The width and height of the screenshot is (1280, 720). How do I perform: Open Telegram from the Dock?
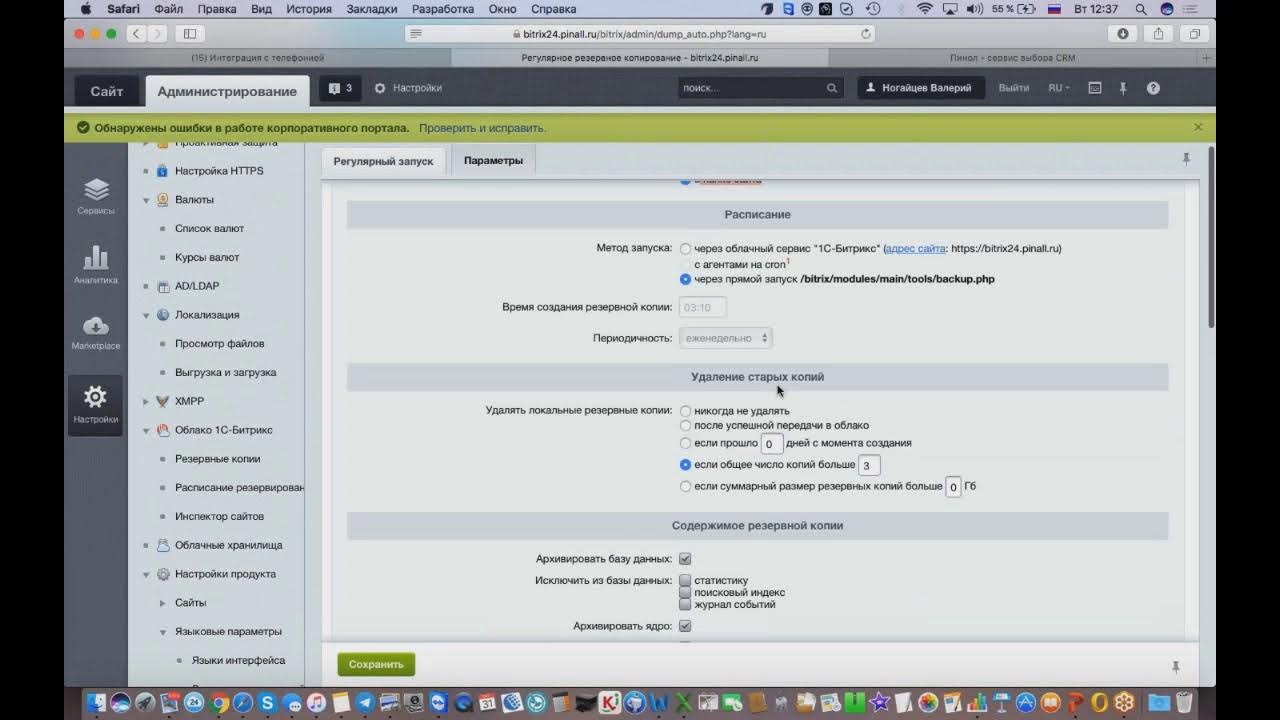(x=365, y=702)
